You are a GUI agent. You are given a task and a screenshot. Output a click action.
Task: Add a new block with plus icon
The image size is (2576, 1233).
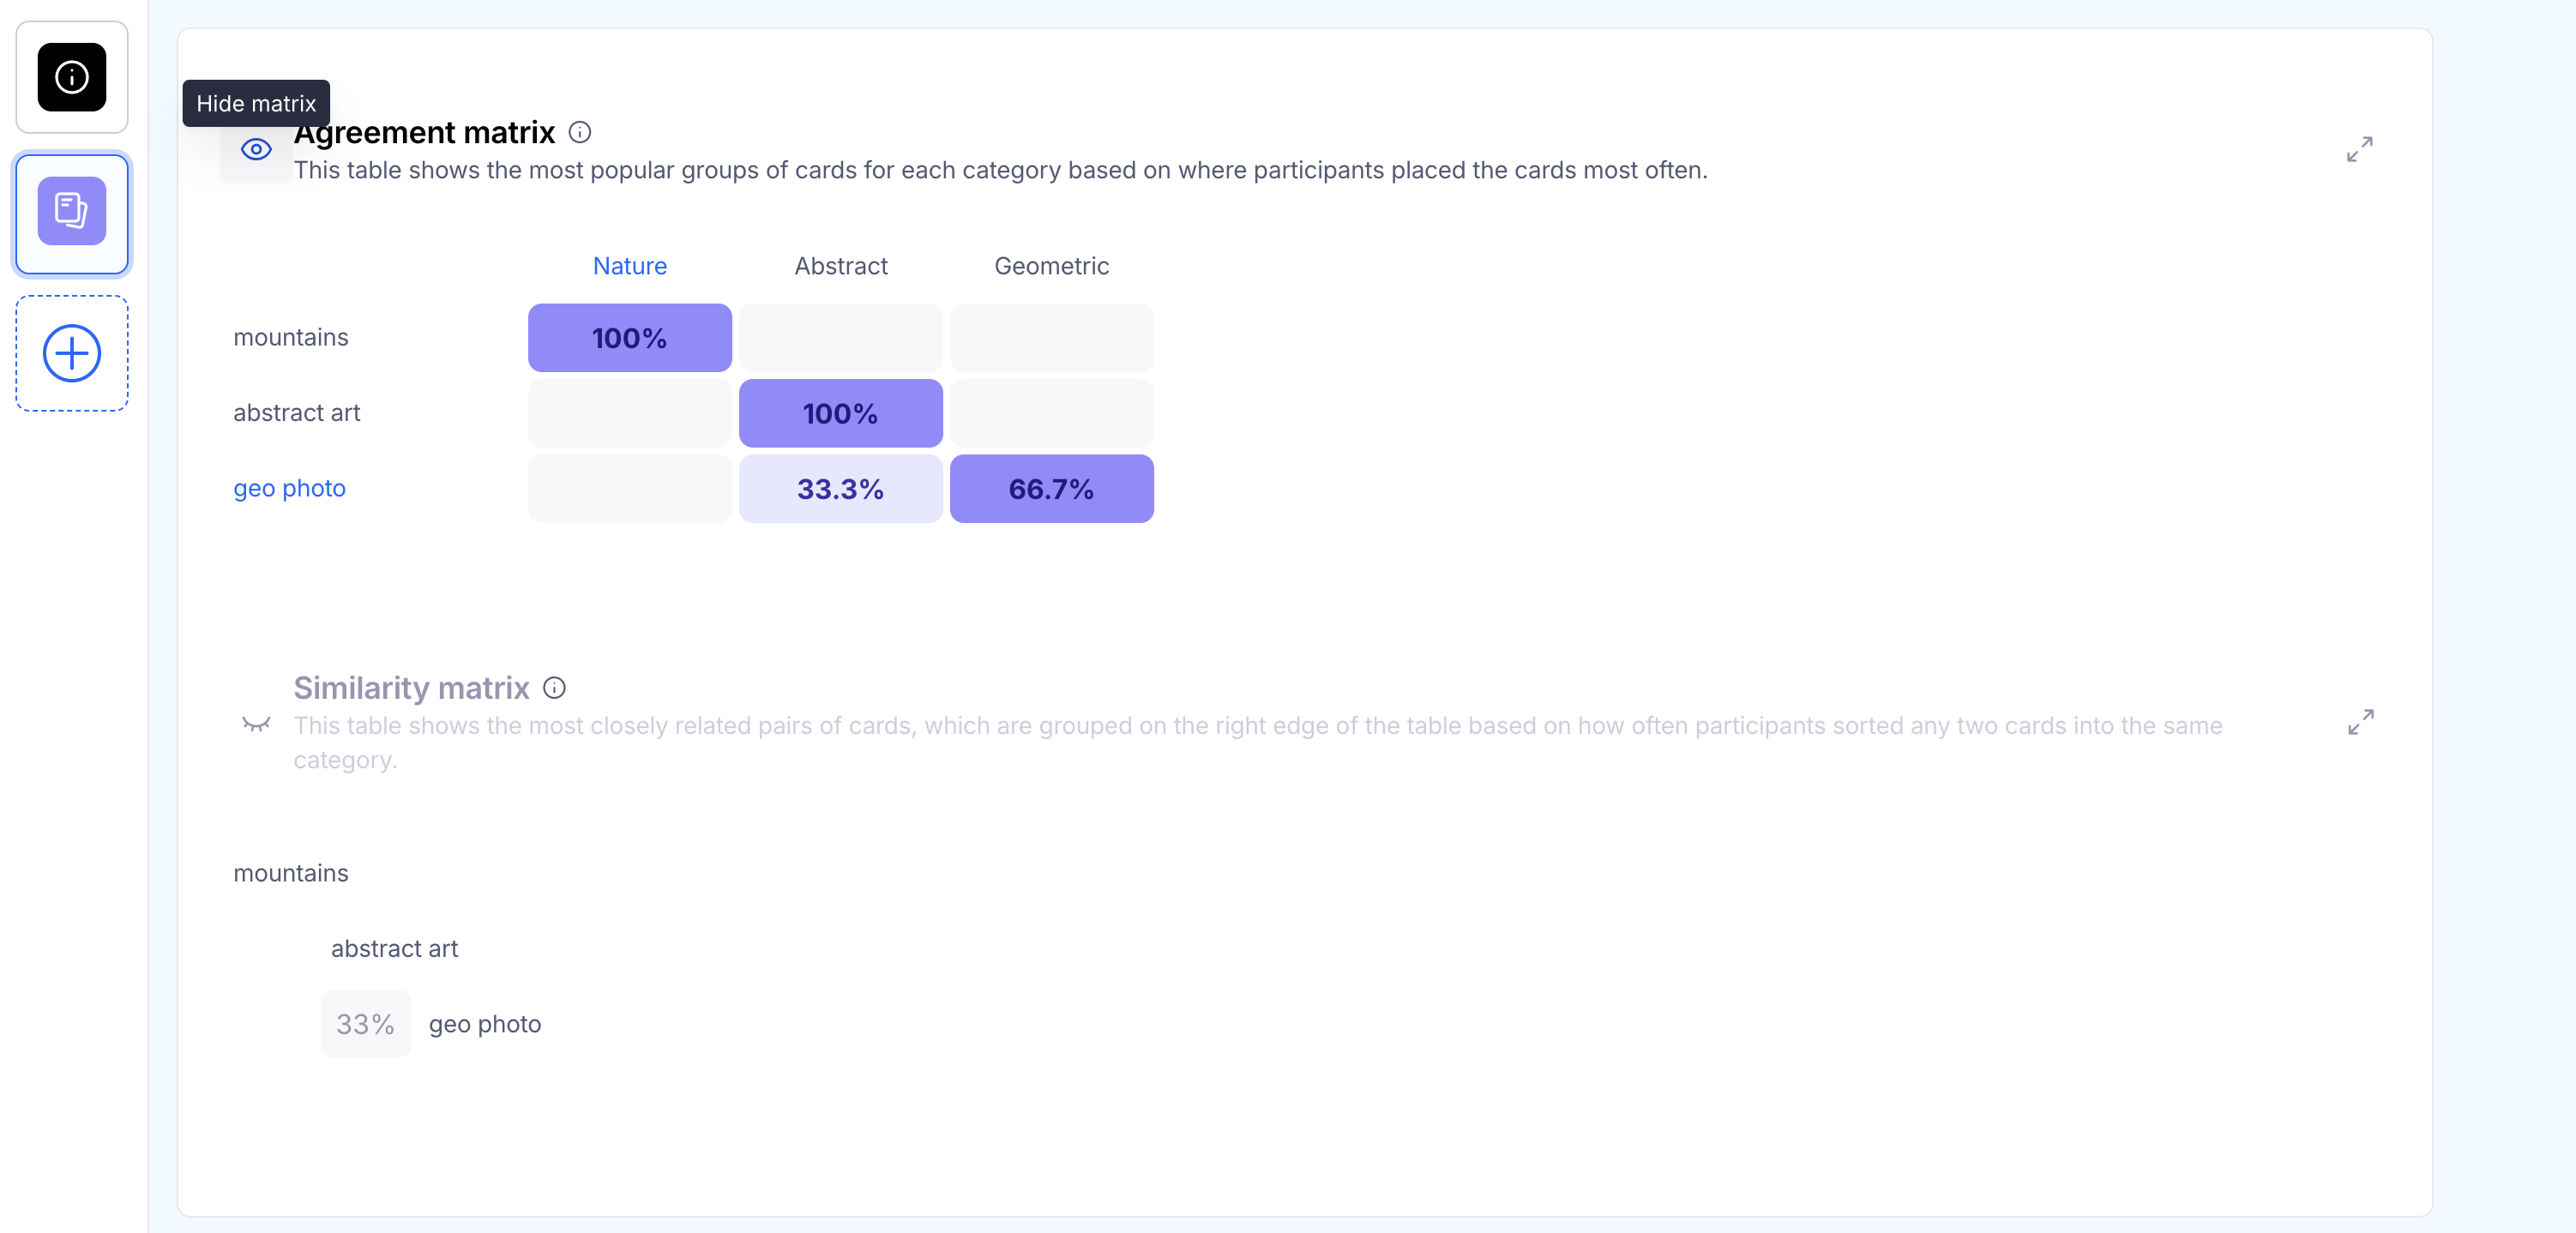(x=72, y=353)
